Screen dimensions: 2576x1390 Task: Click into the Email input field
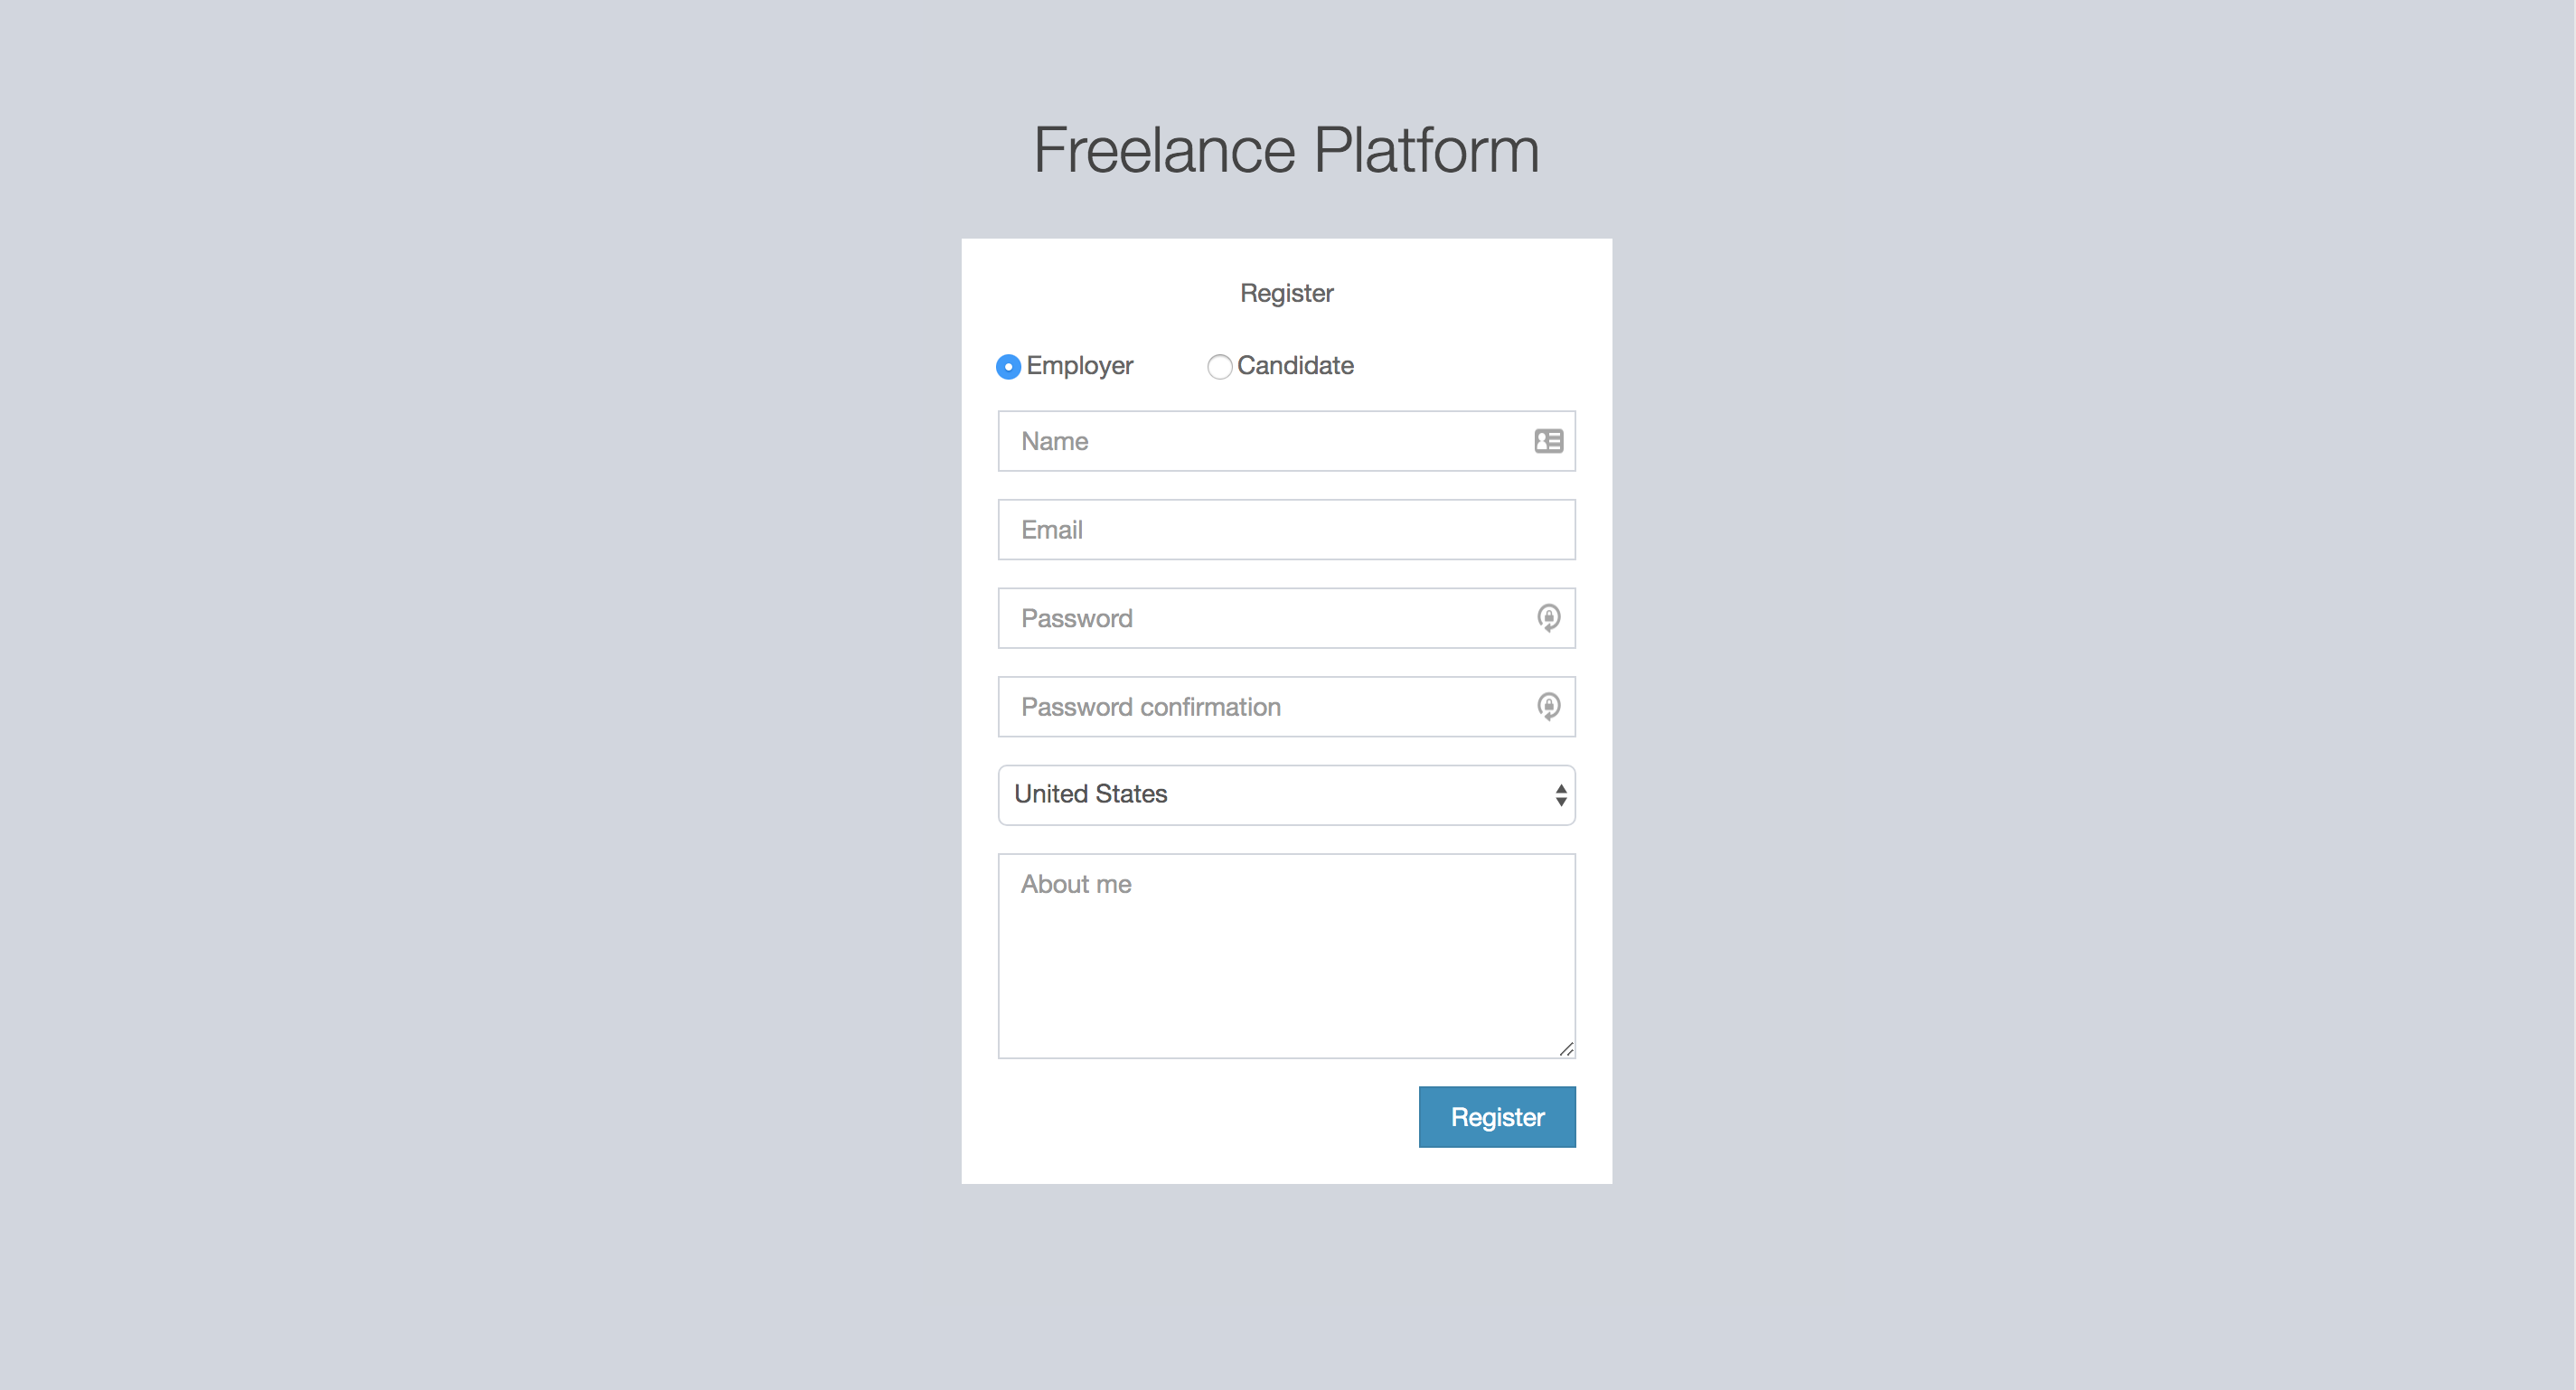coord(1285,529)
